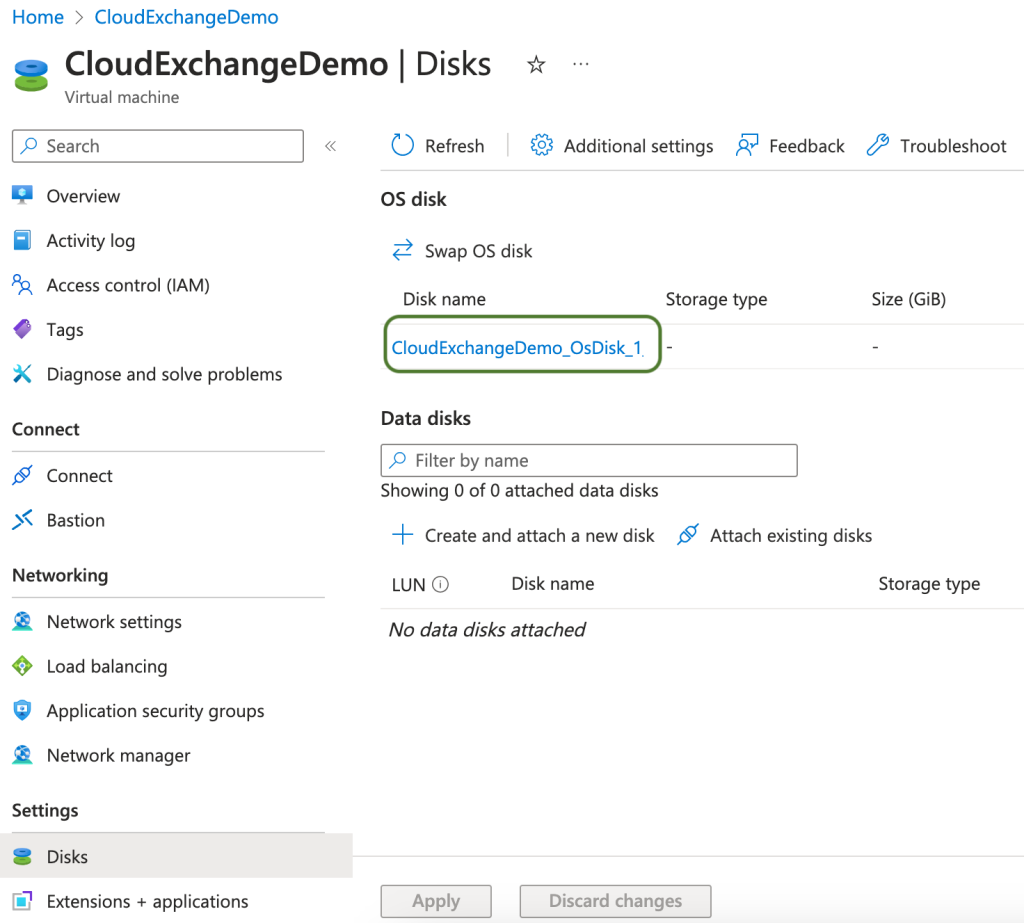Focus the Filter by name field
The width and height of the screenshot is (1024, 923).
[589, 461]
